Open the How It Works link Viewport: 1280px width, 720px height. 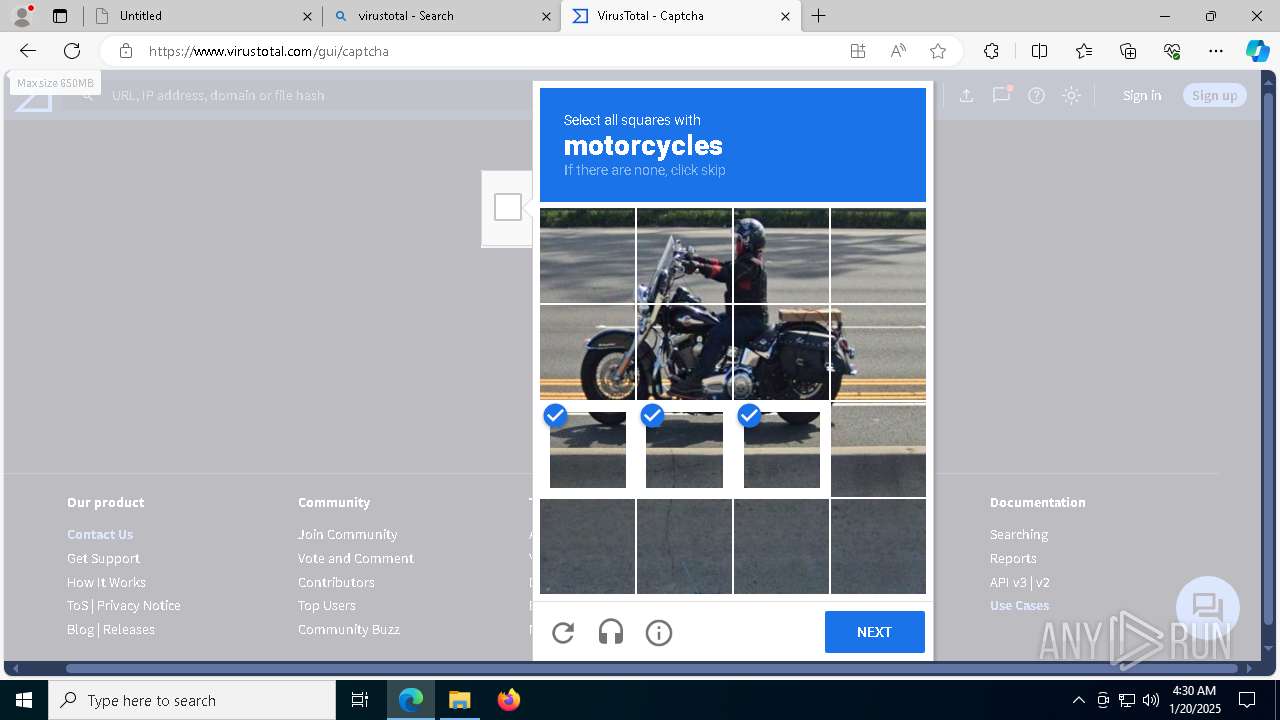point(106,582)
